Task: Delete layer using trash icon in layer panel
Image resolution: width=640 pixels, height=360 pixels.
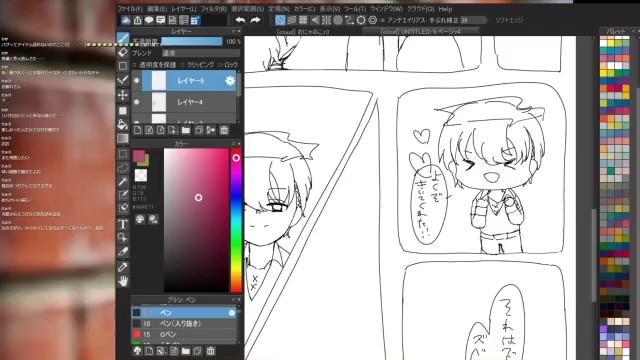Action: (224, 130)
